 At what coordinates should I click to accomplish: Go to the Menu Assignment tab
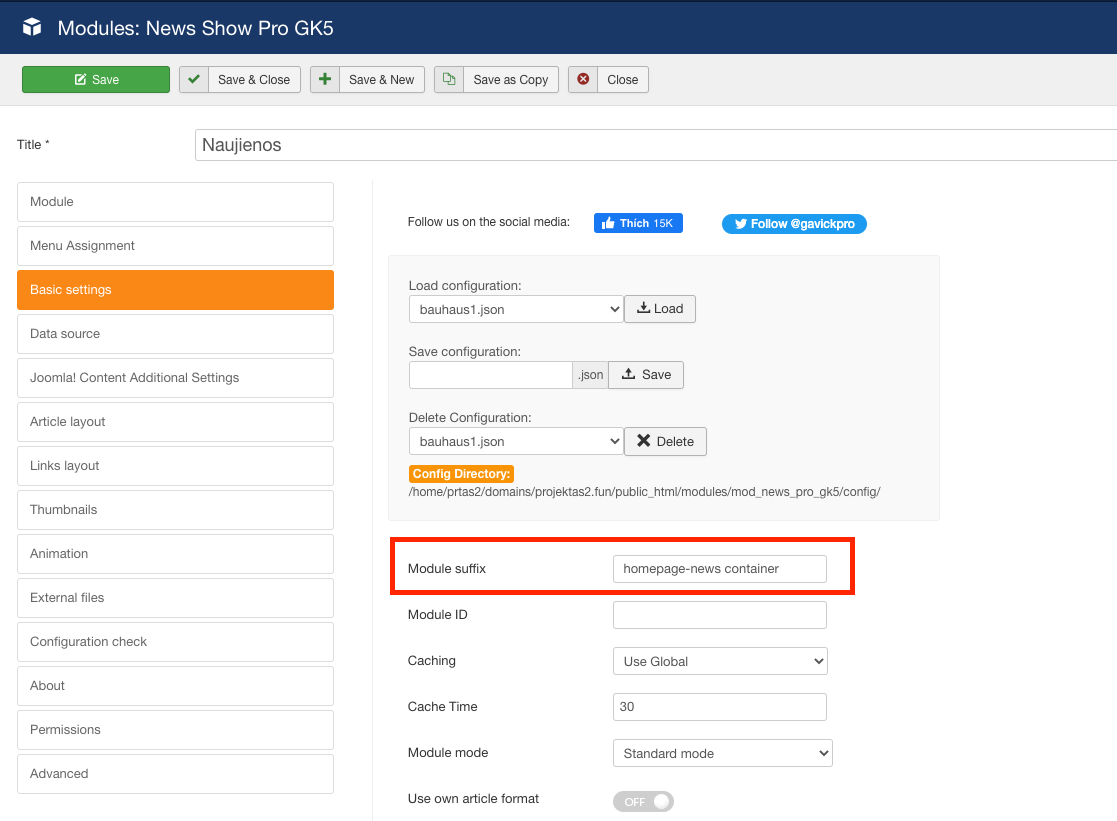coord(175,246)
